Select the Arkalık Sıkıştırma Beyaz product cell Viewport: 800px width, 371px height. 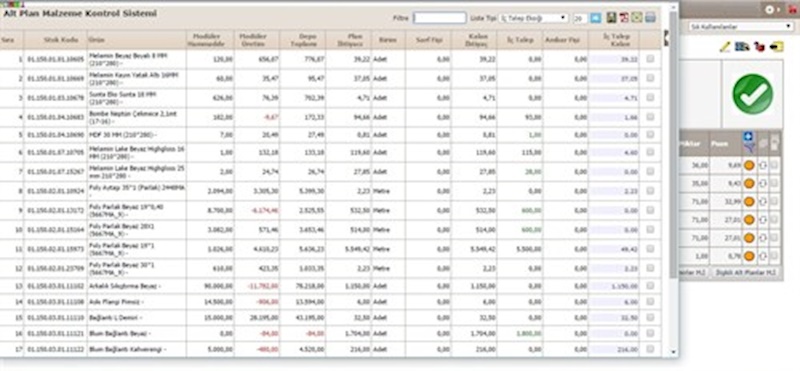[x=137, y=286]
